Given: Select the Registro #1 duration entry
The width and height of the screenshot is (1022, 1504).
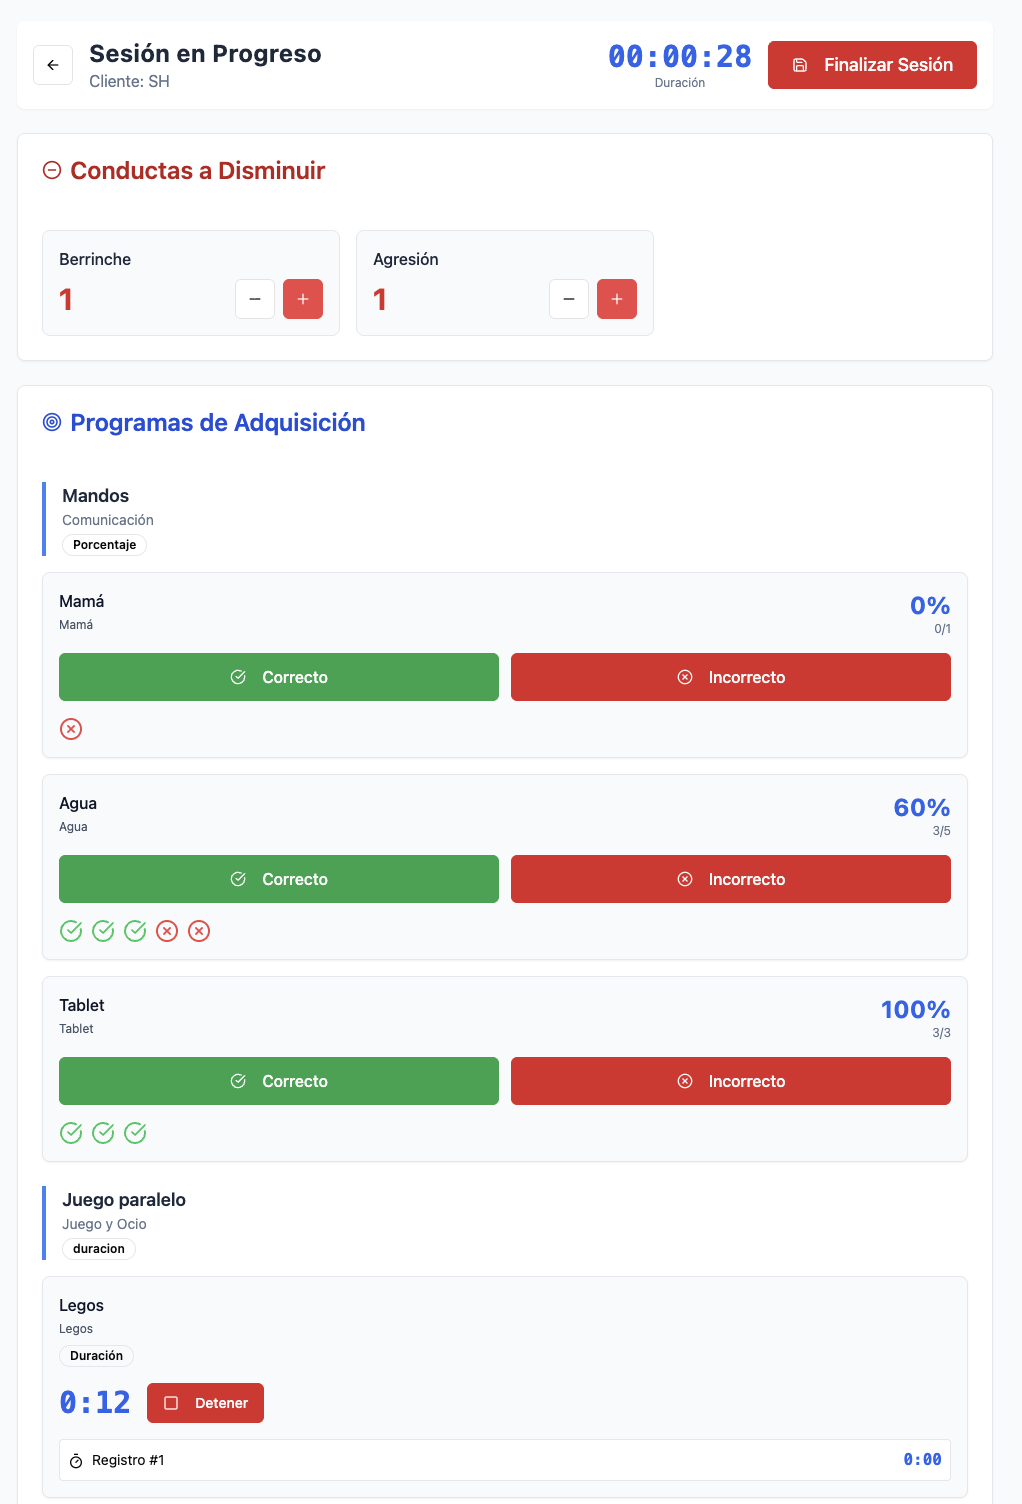Looking at the screenshot, I should point(505,1460).
